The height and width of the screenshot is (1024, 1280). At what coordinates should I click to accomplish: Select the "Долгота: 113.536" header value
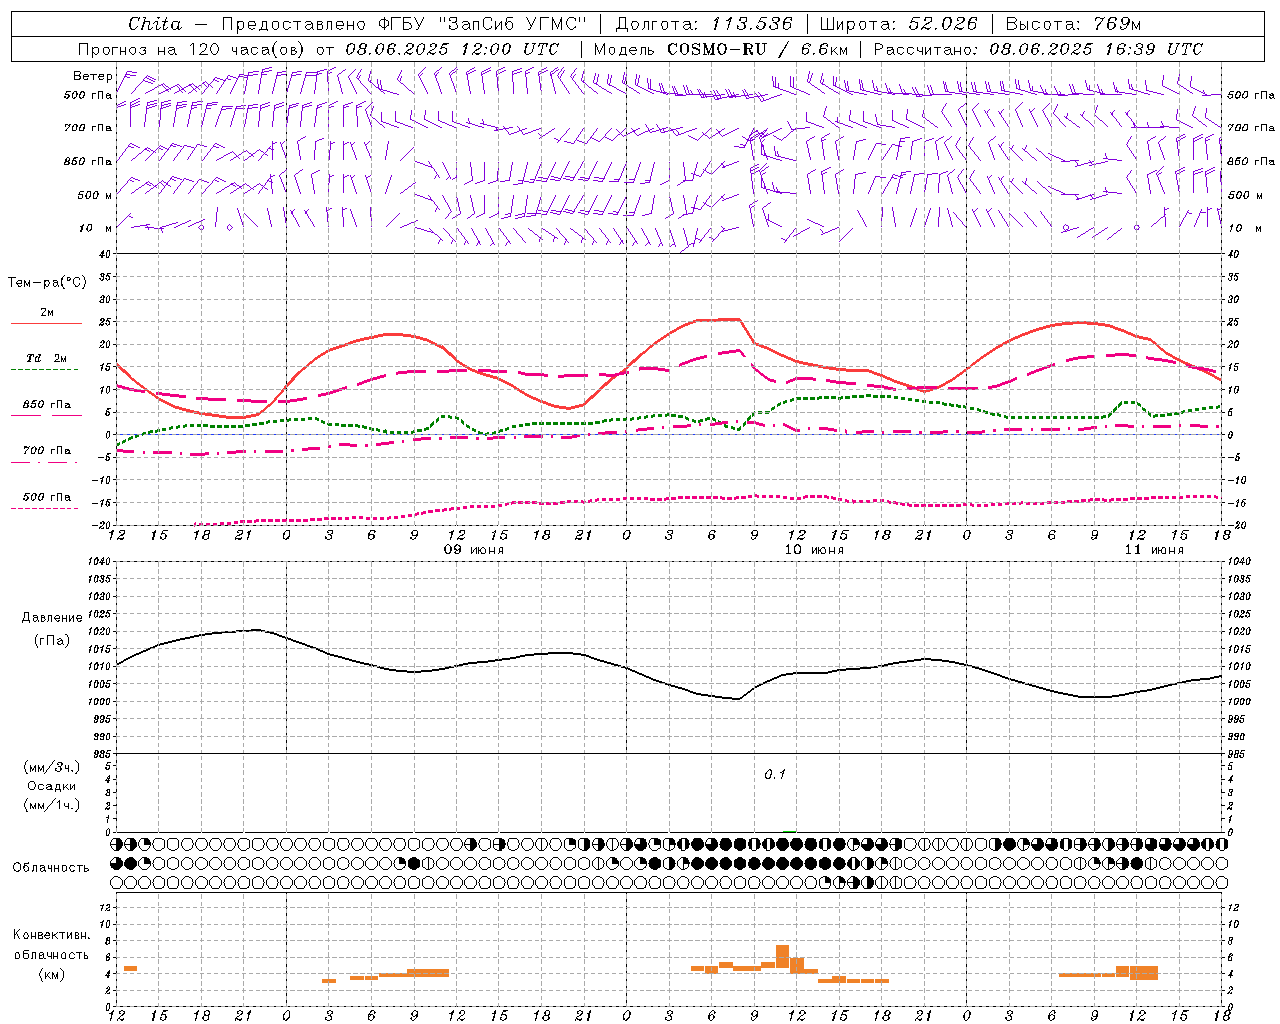pos(704,24)
